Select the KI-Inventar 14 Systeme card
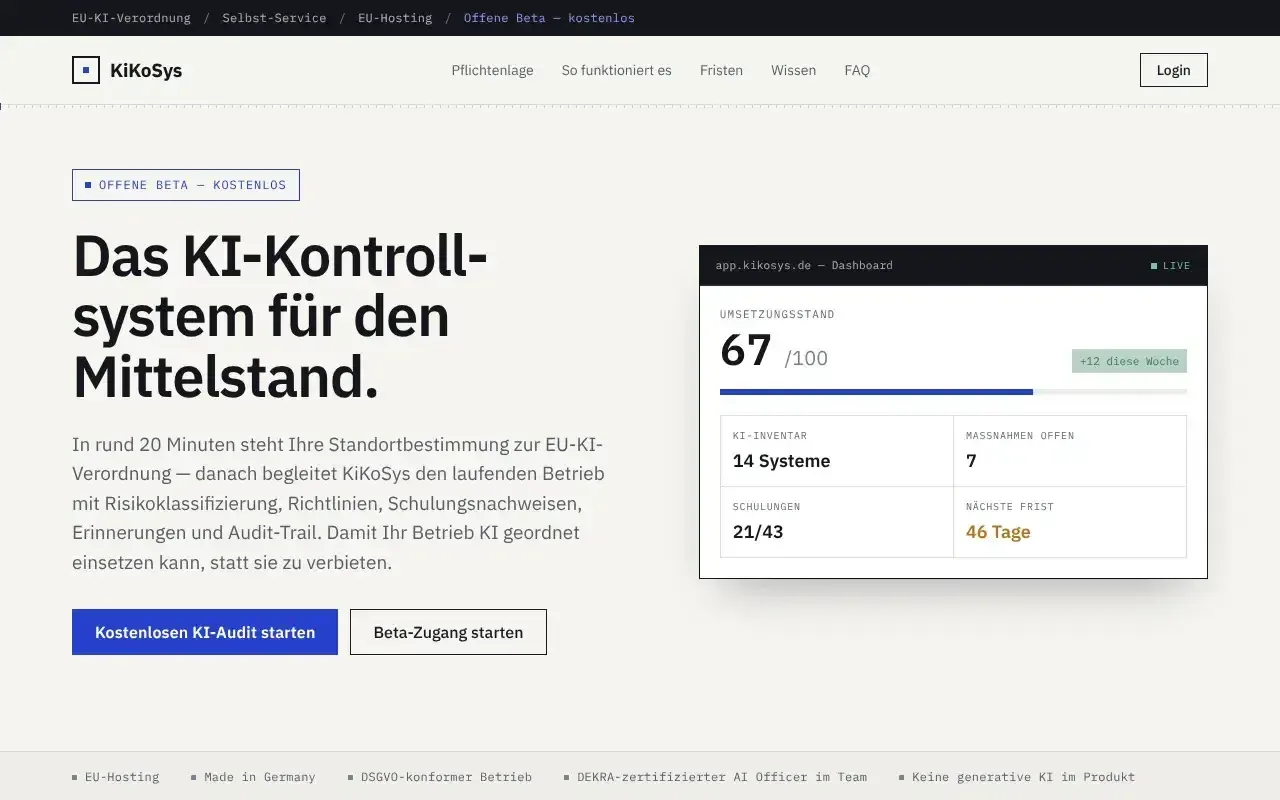 (x=837, y=451)
